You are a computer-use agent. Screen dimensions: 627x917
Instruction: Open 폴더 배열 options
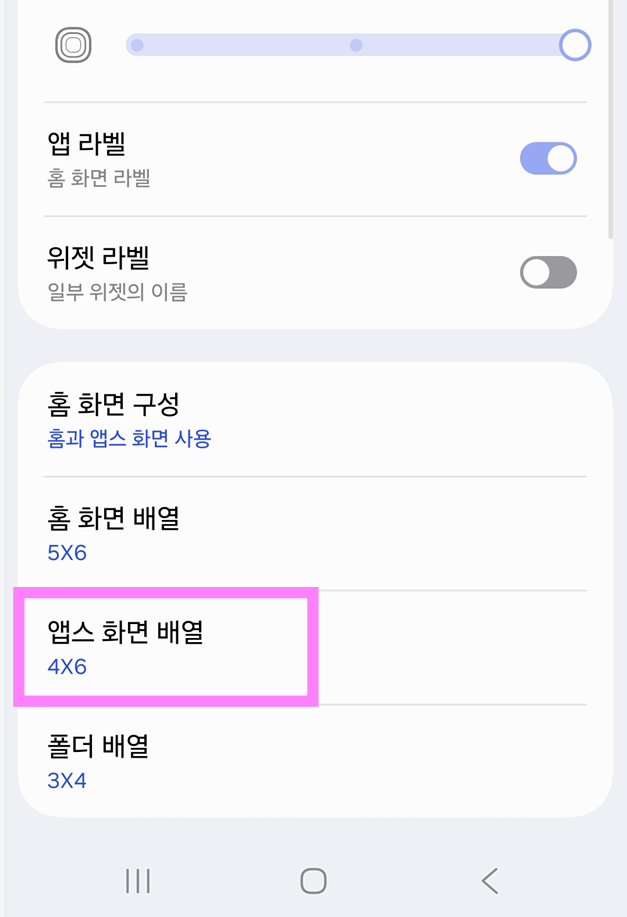pos(313,762)
